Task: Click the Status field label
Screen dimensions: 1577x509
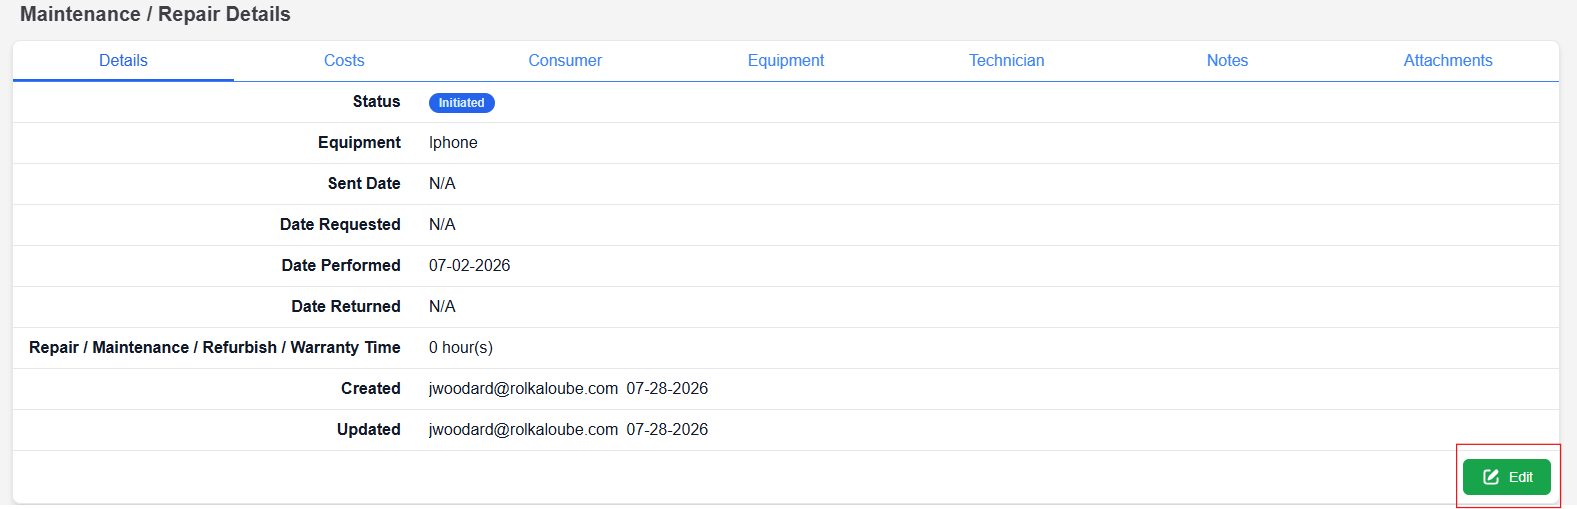Action: pyautogui.click(x=376, y=101)
